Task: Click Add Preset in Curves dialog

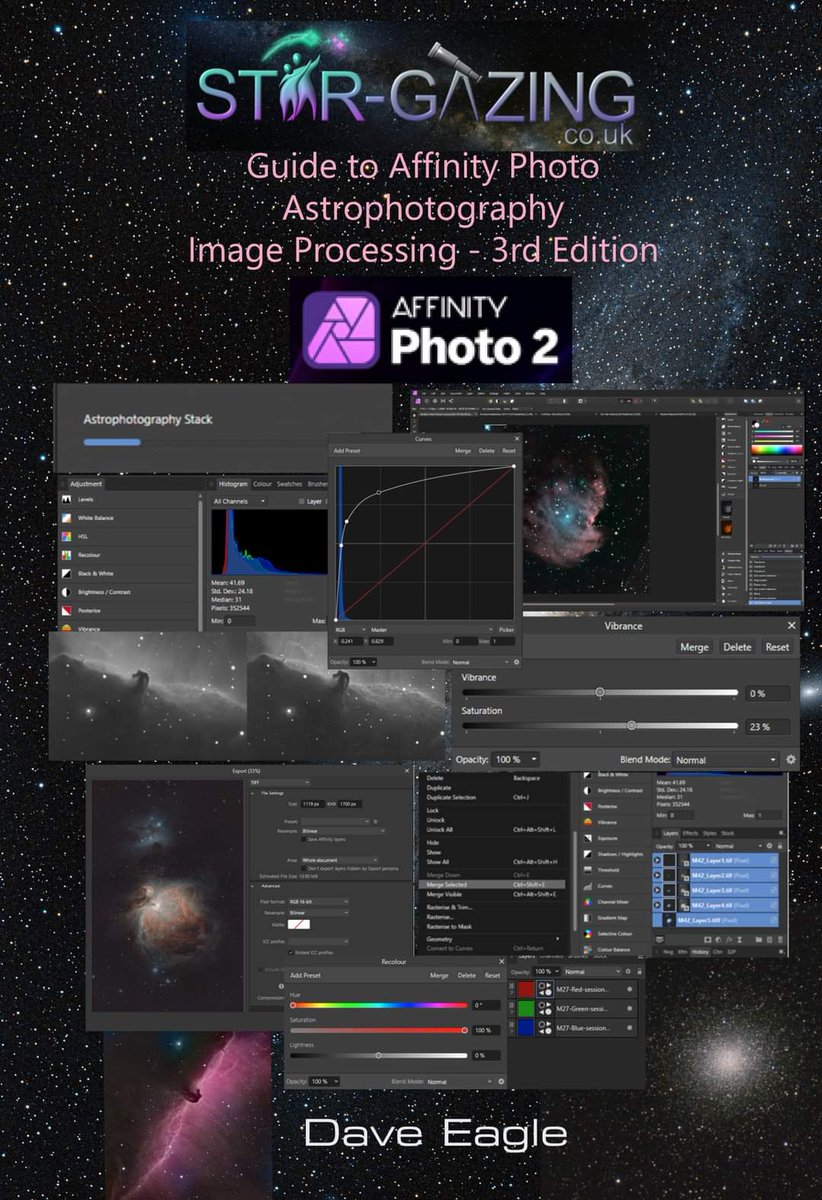Action: pos(348,451)
